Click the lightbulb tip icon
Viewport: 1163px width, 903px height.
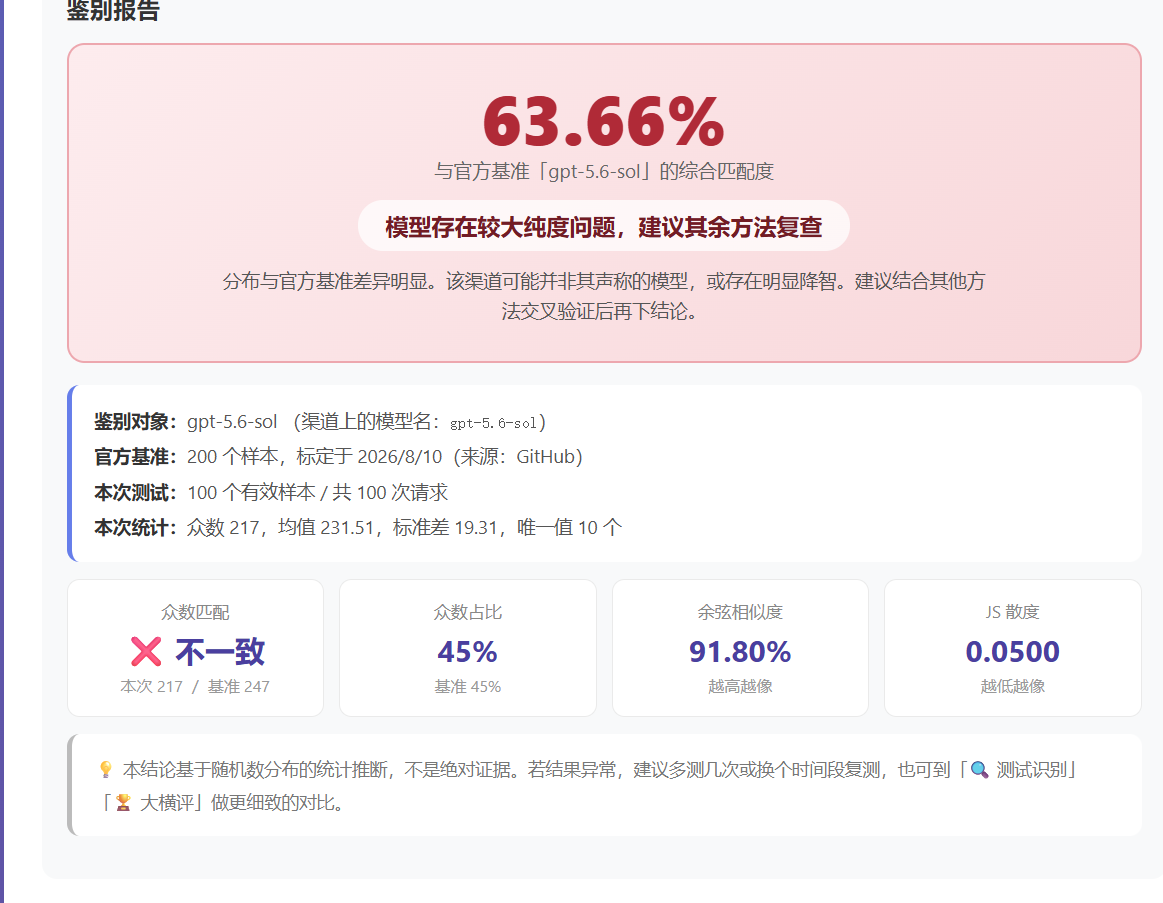(105, 769)
